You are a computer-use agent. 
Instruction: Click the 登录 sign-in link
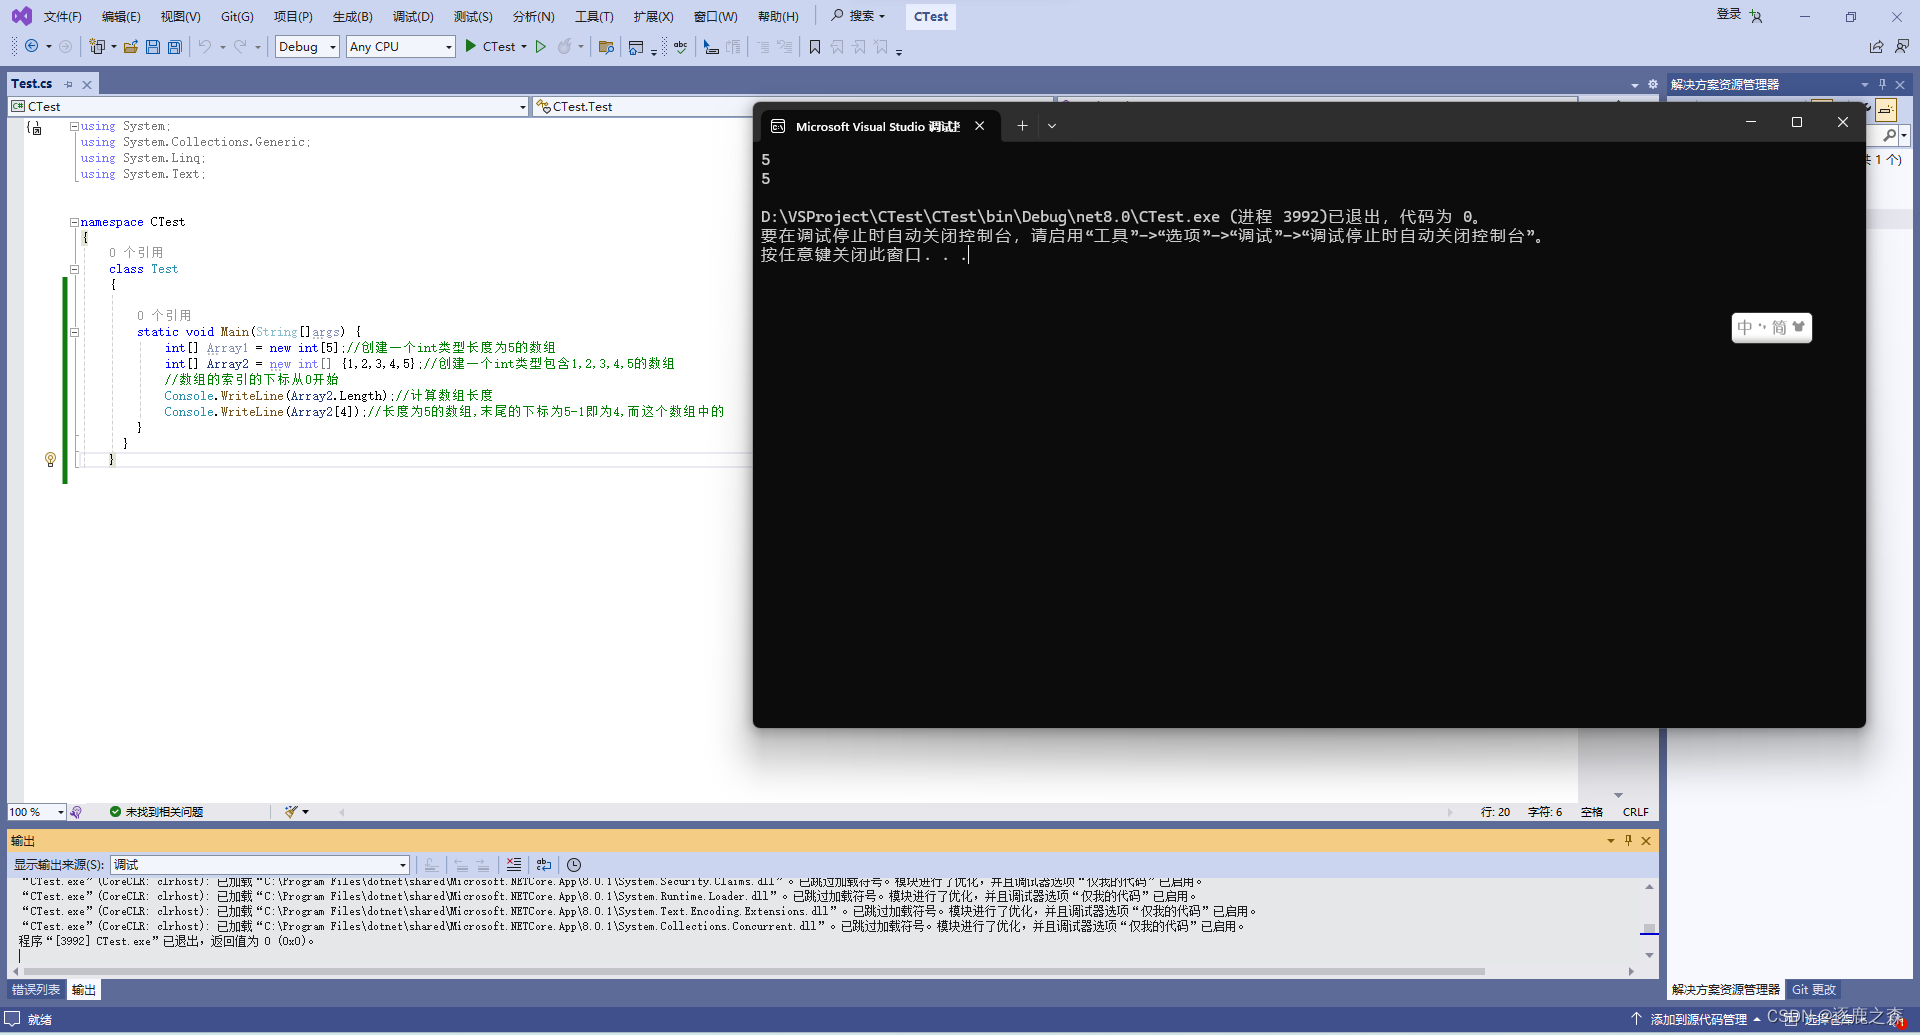(x=1729, y=14)
